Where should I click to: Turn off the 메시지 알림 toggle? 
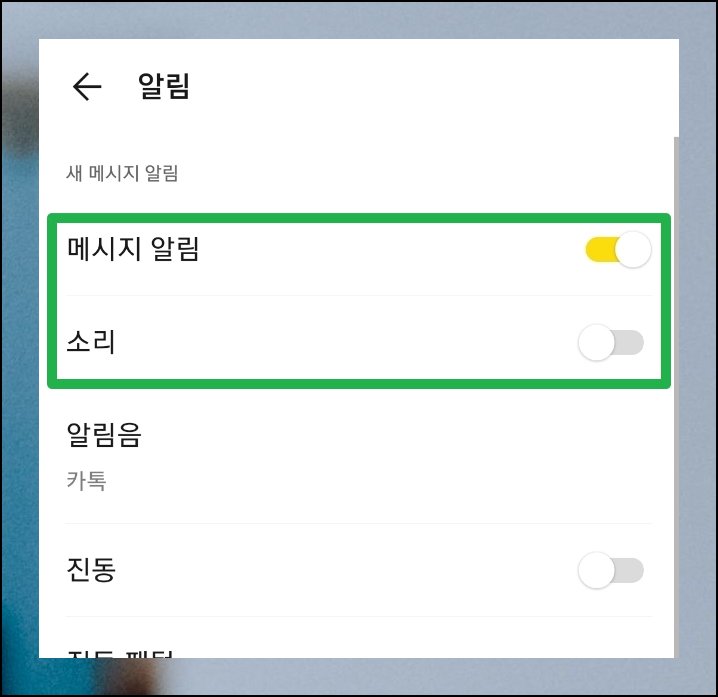pos(618,250)
